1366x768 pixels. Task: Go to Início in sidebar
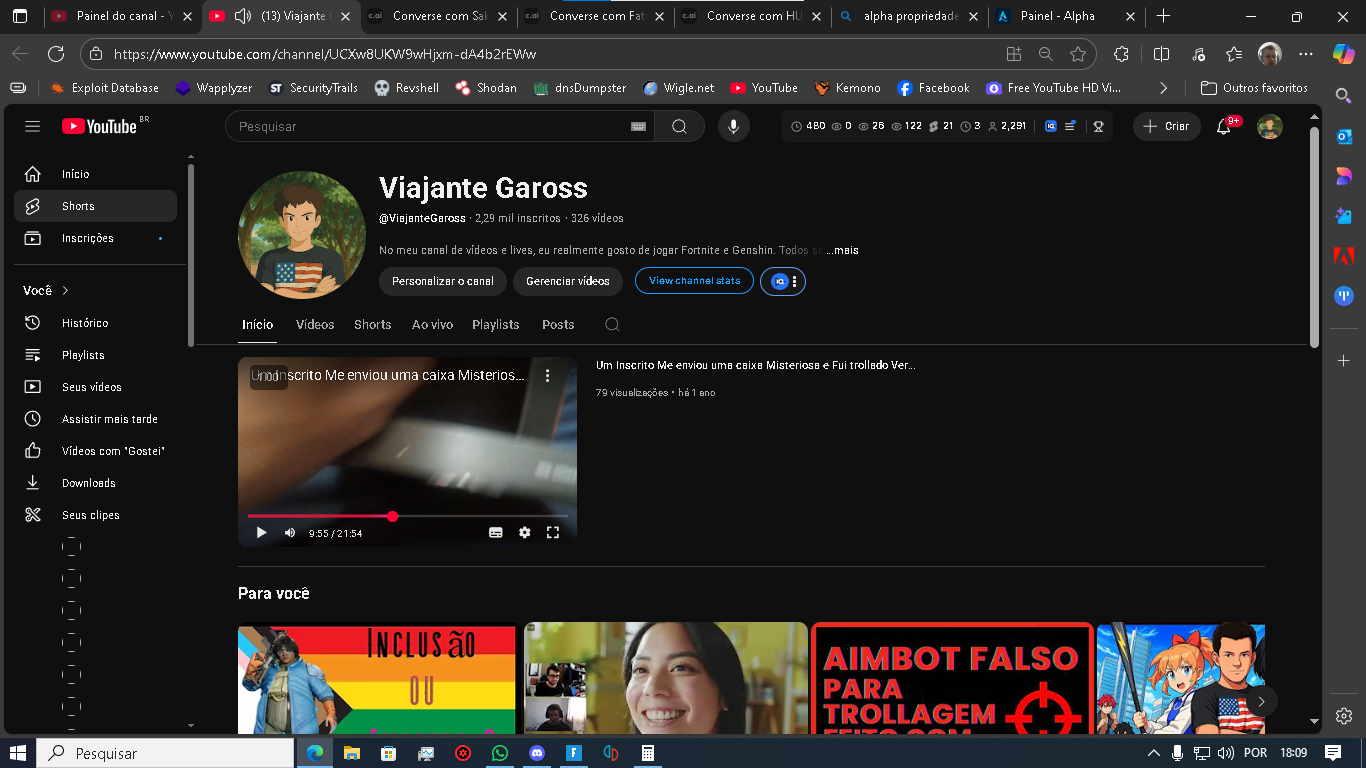(x=95, y=174)
